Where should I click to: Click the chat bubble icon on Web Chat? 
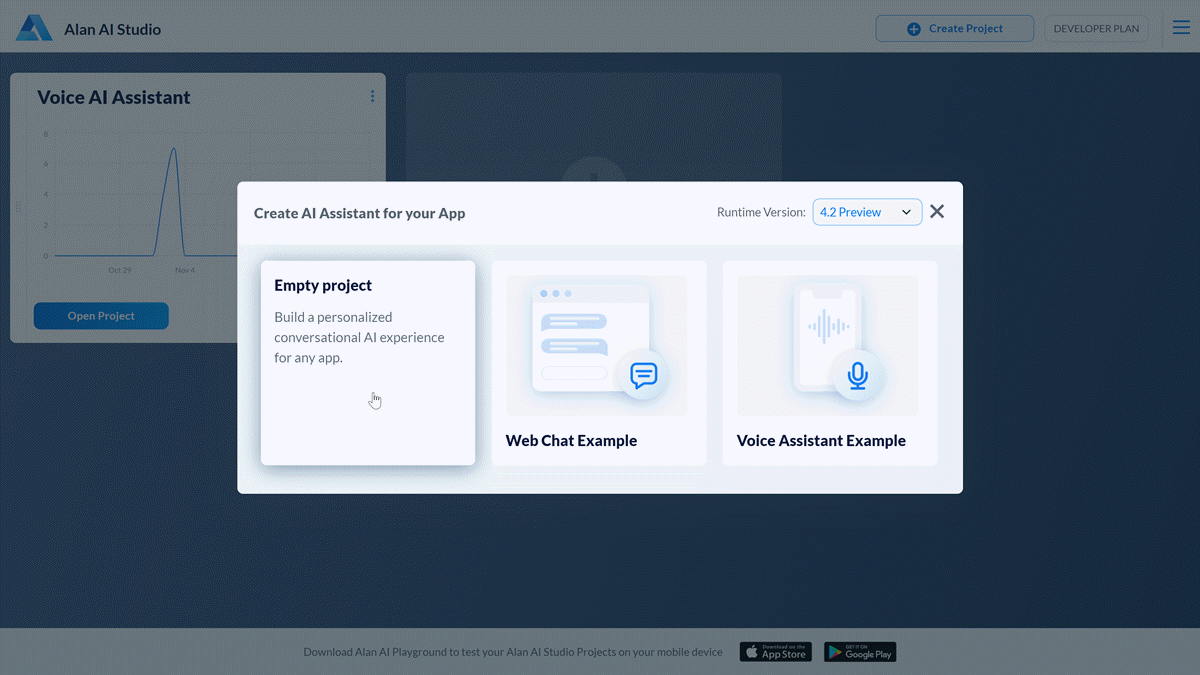643,375
